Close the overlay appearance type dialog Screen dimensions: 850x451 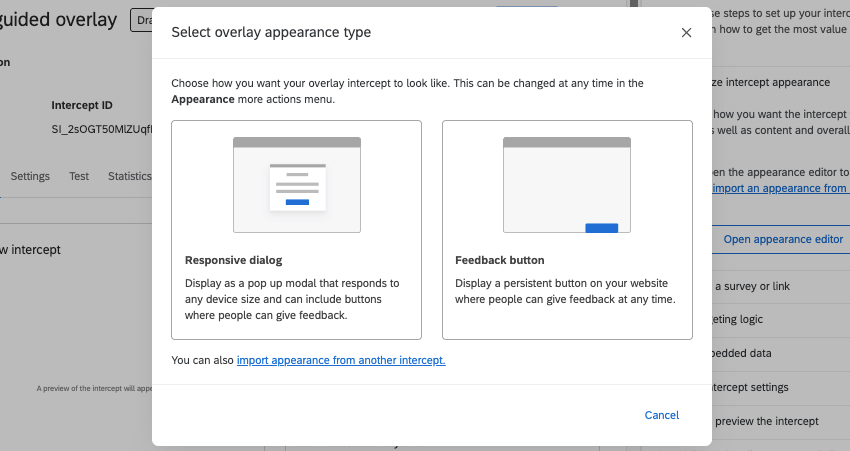(x=686, y=33)
